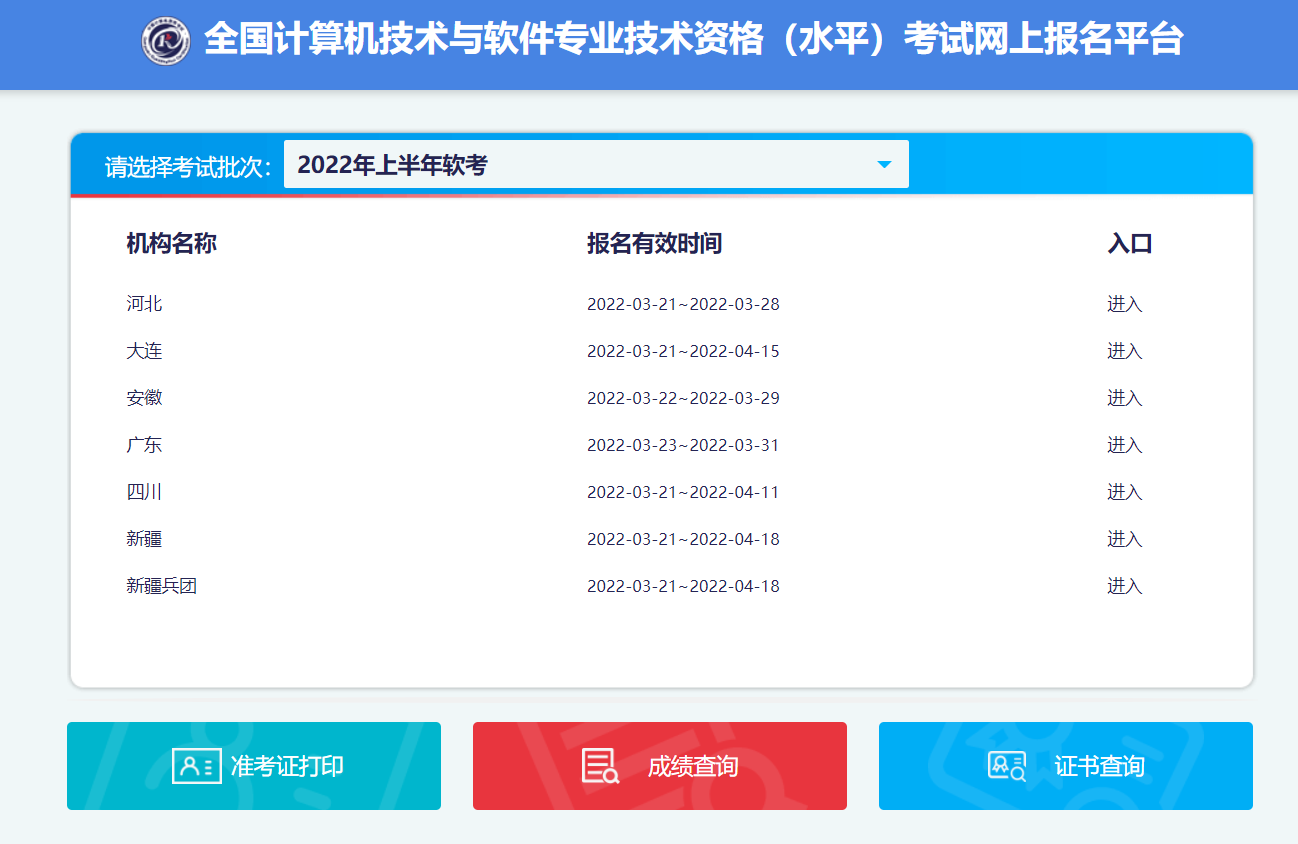Click the 入口 column header
This screenshot has height=844, width=1298.
[1130, 243]
